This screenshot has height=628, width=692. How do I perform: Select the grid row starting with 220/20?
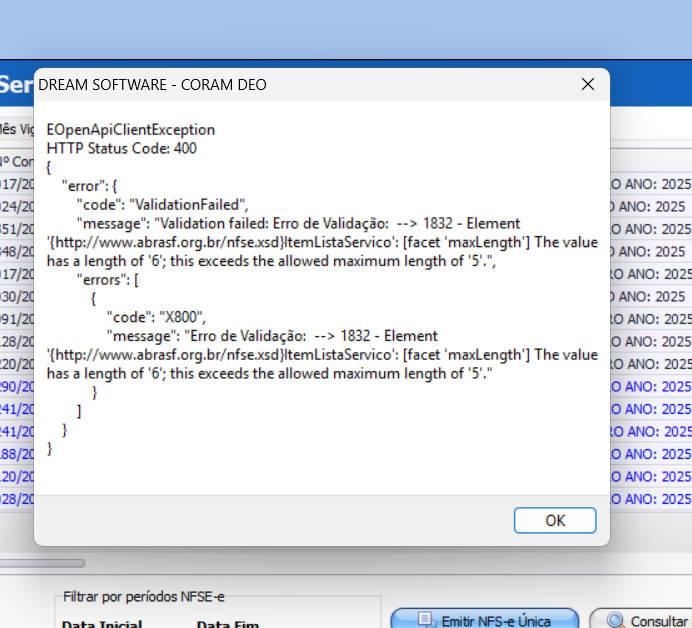point(17,364)
